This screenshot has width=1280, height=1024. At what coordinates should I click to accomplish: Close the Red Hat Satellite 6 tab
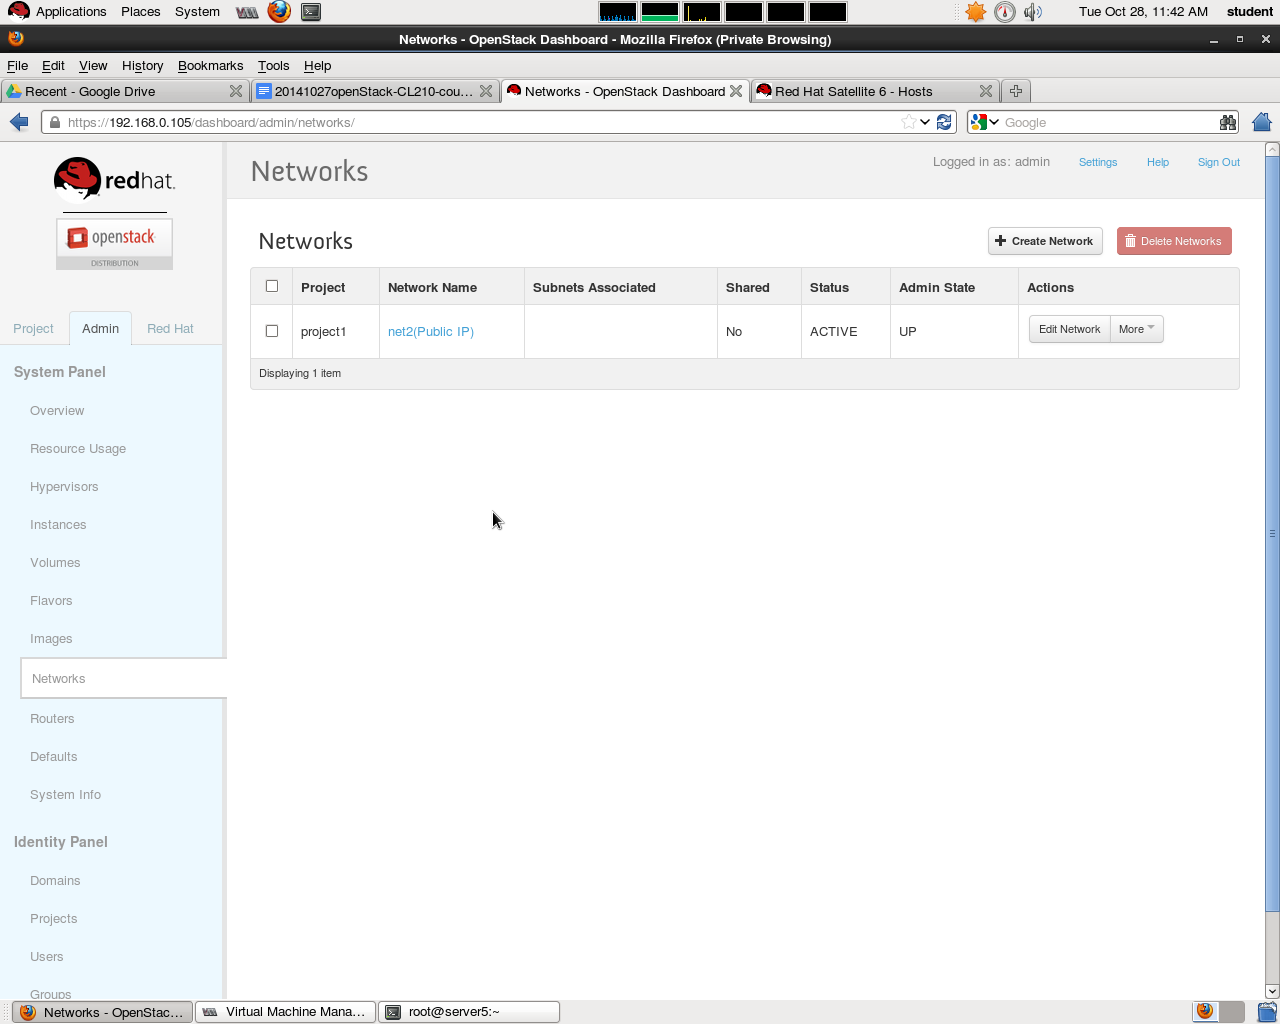[x=986, y=91]
